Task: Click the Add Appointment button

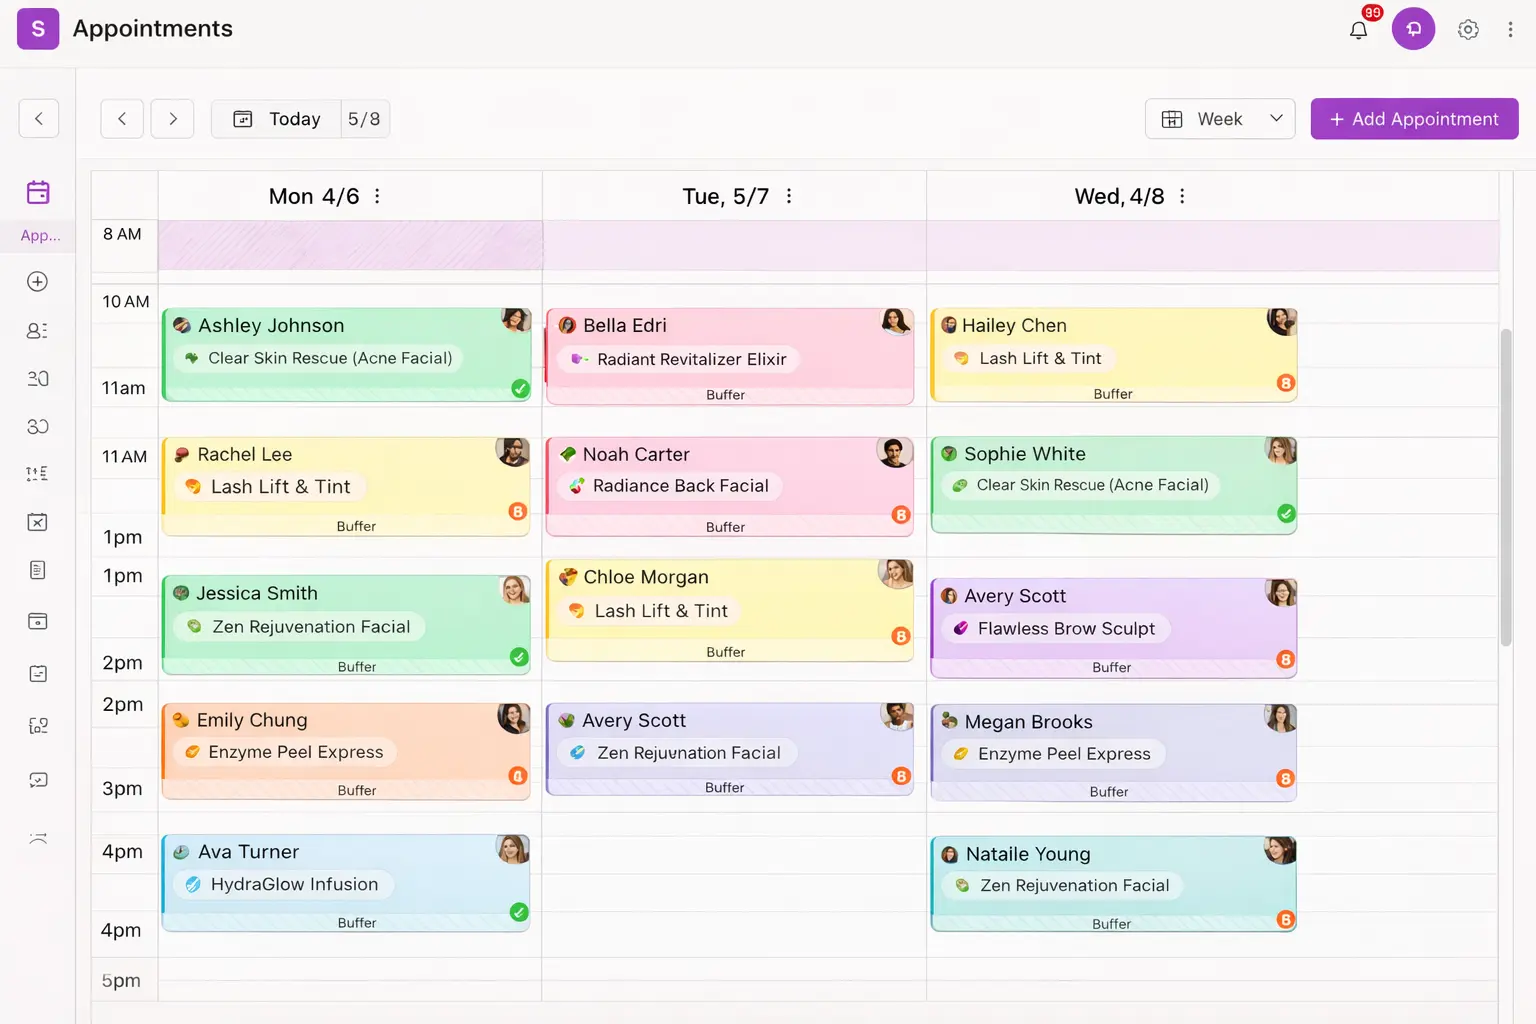Action: (1414, 119)
